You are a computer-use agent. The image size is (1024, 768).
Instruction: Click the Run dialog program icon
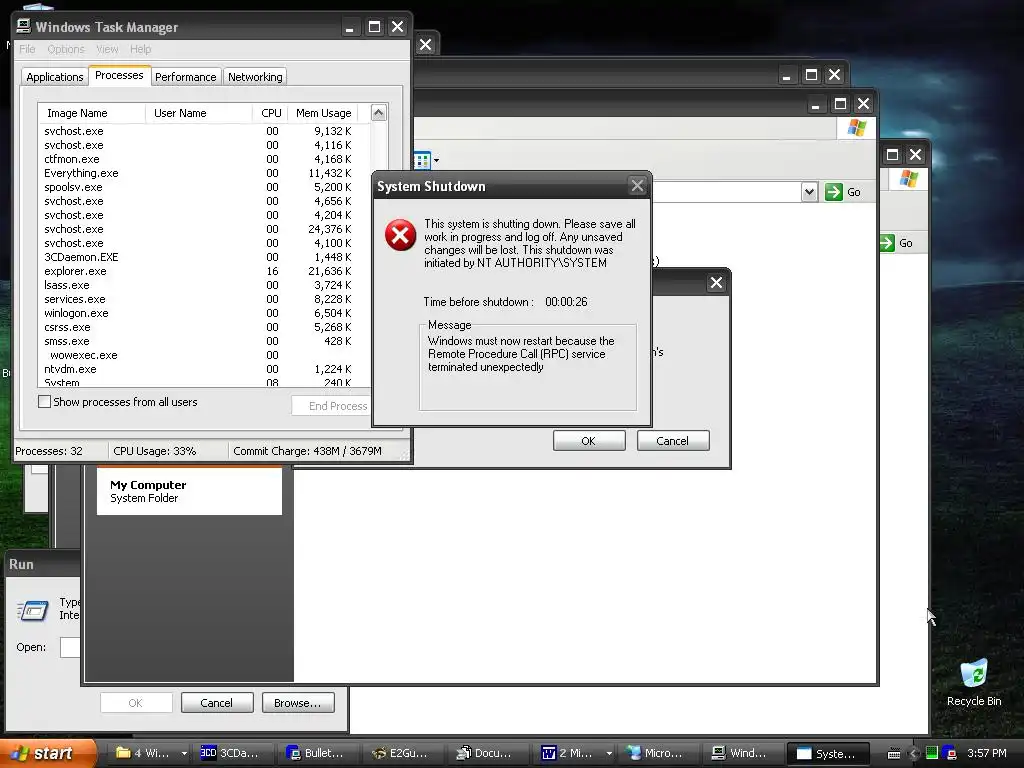(x=33, y=610)
